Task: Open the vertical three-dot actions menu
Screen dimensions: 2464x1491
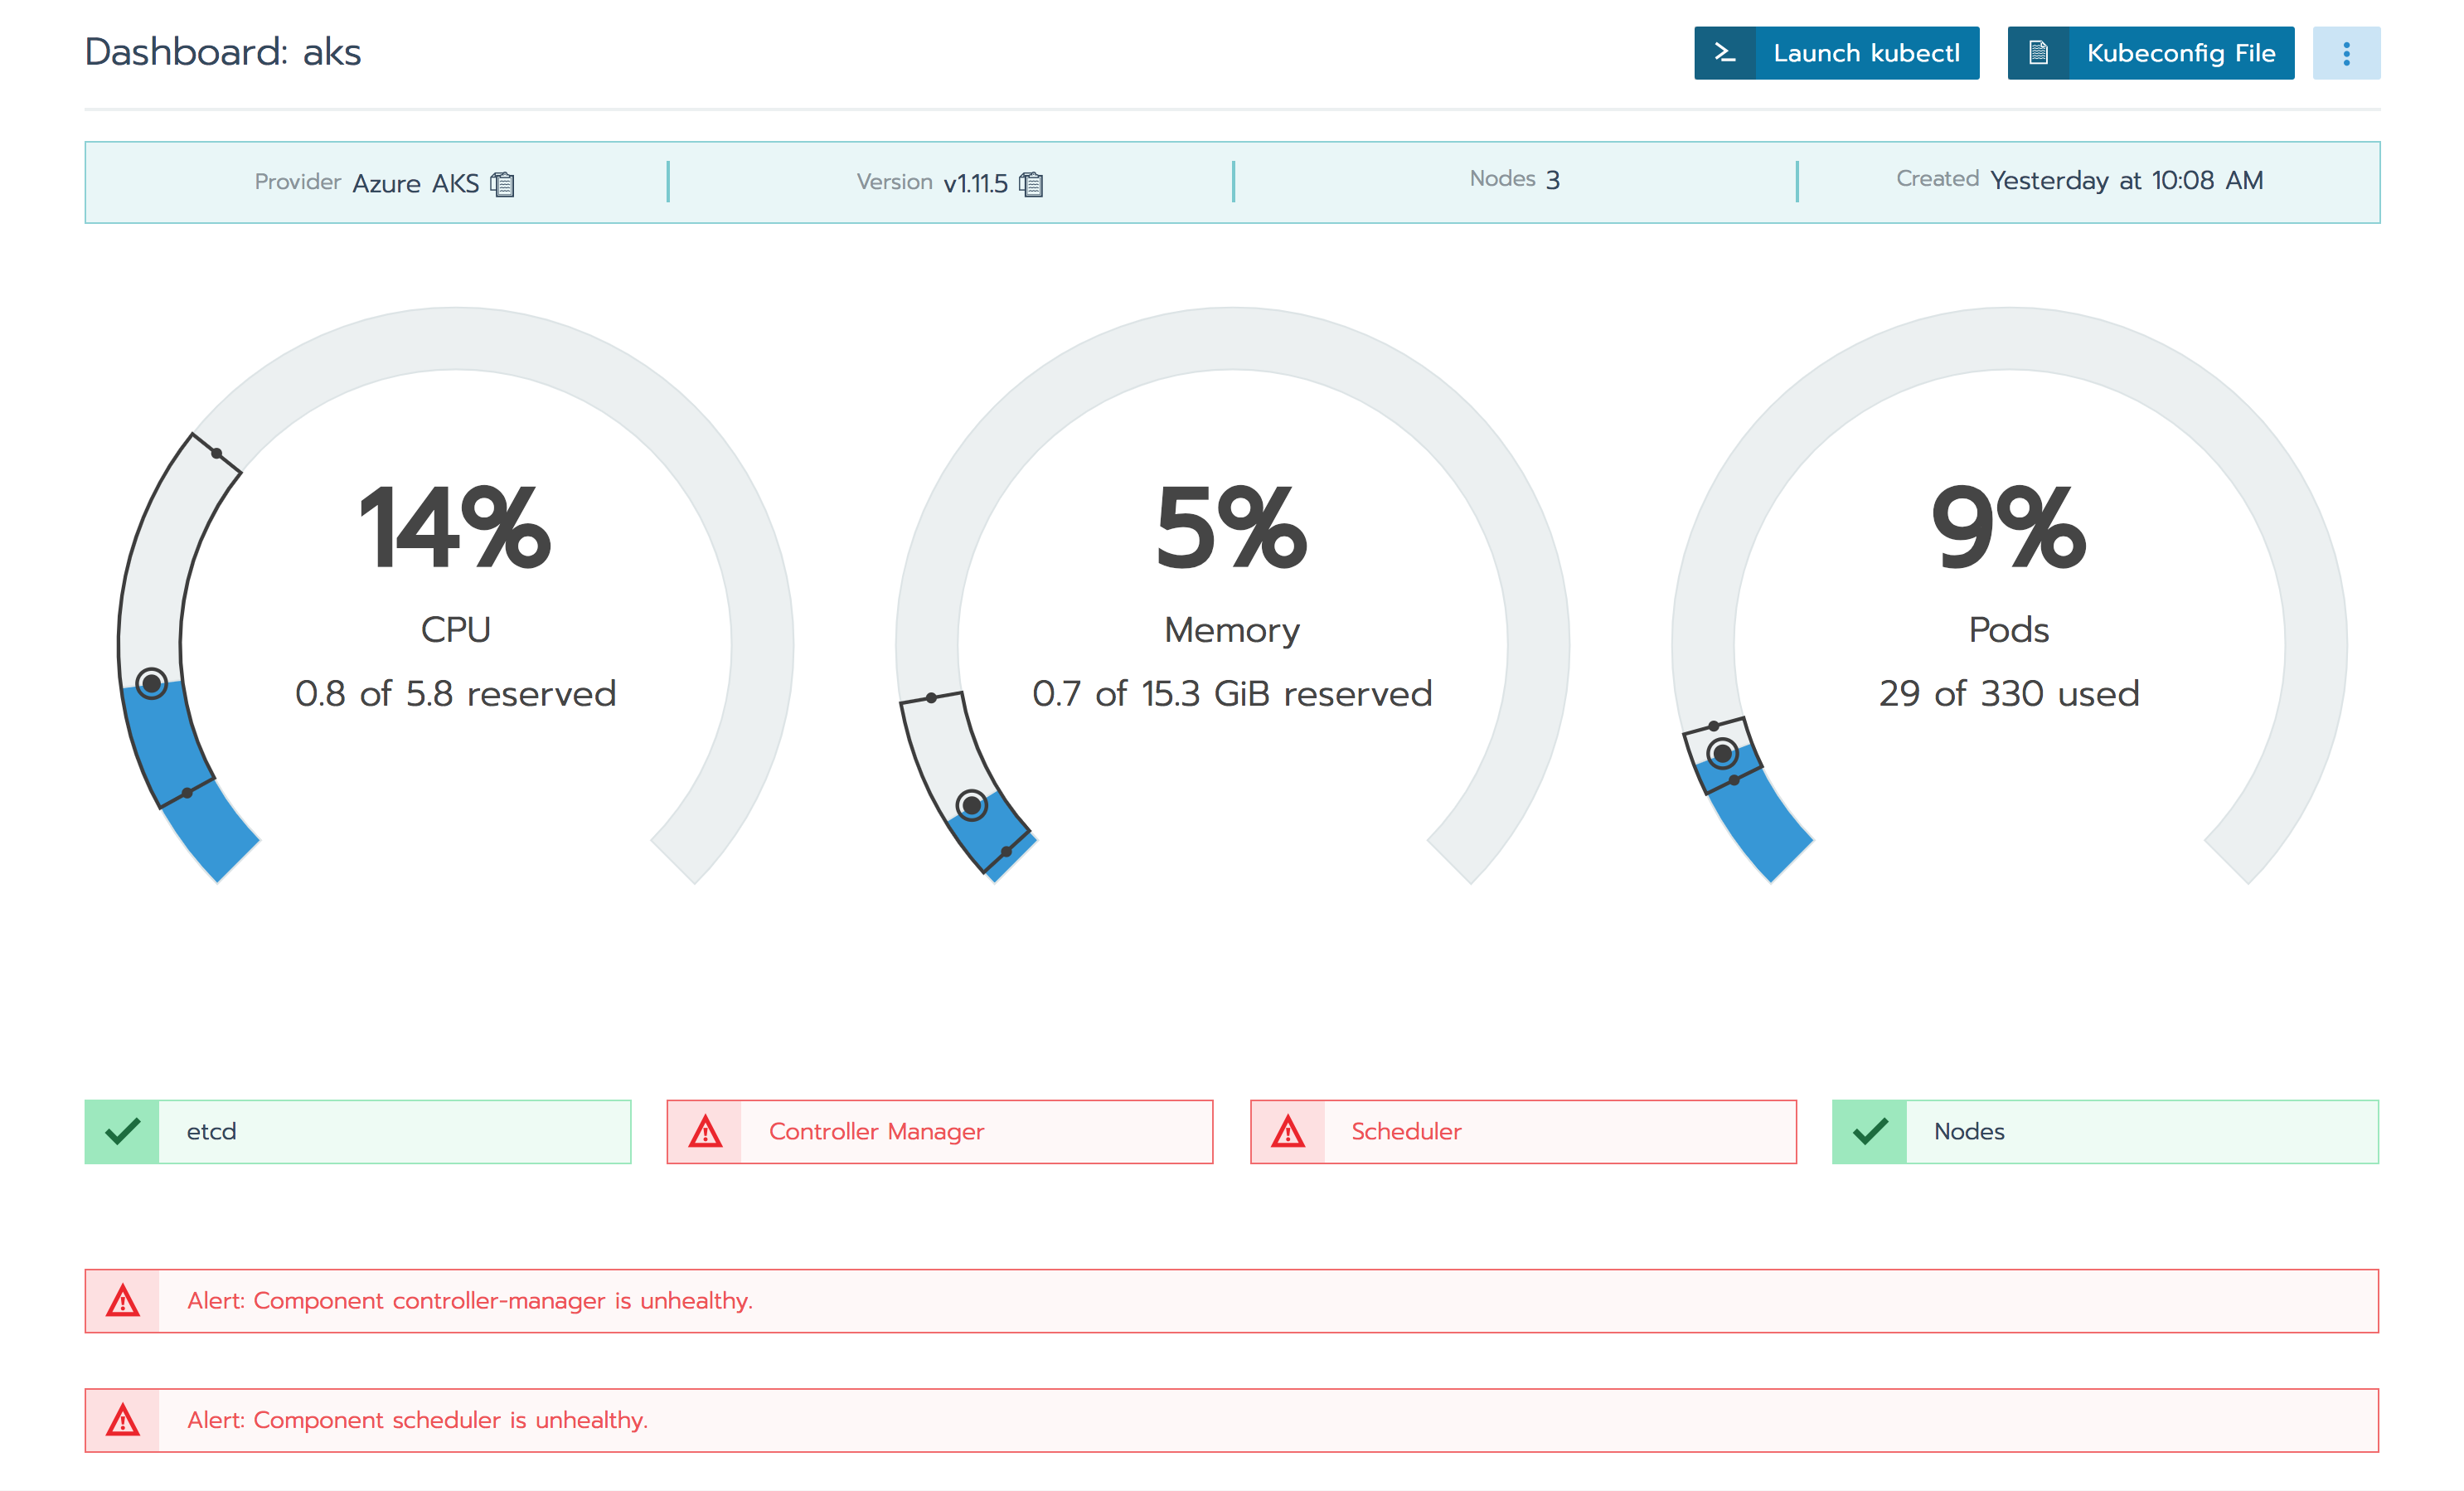Action: pos(2346,53)
